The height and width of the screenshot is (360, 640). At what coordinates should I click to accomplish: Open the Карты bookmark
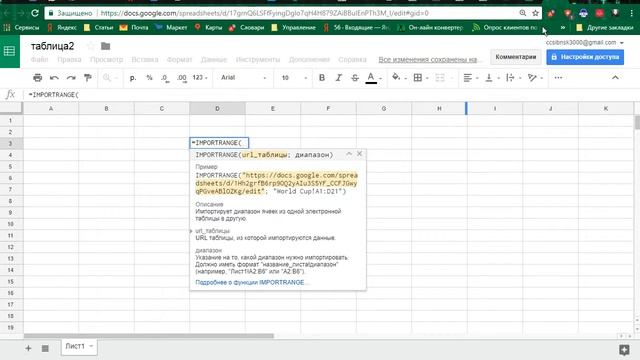pyautogui.click(x=208, y=27)
